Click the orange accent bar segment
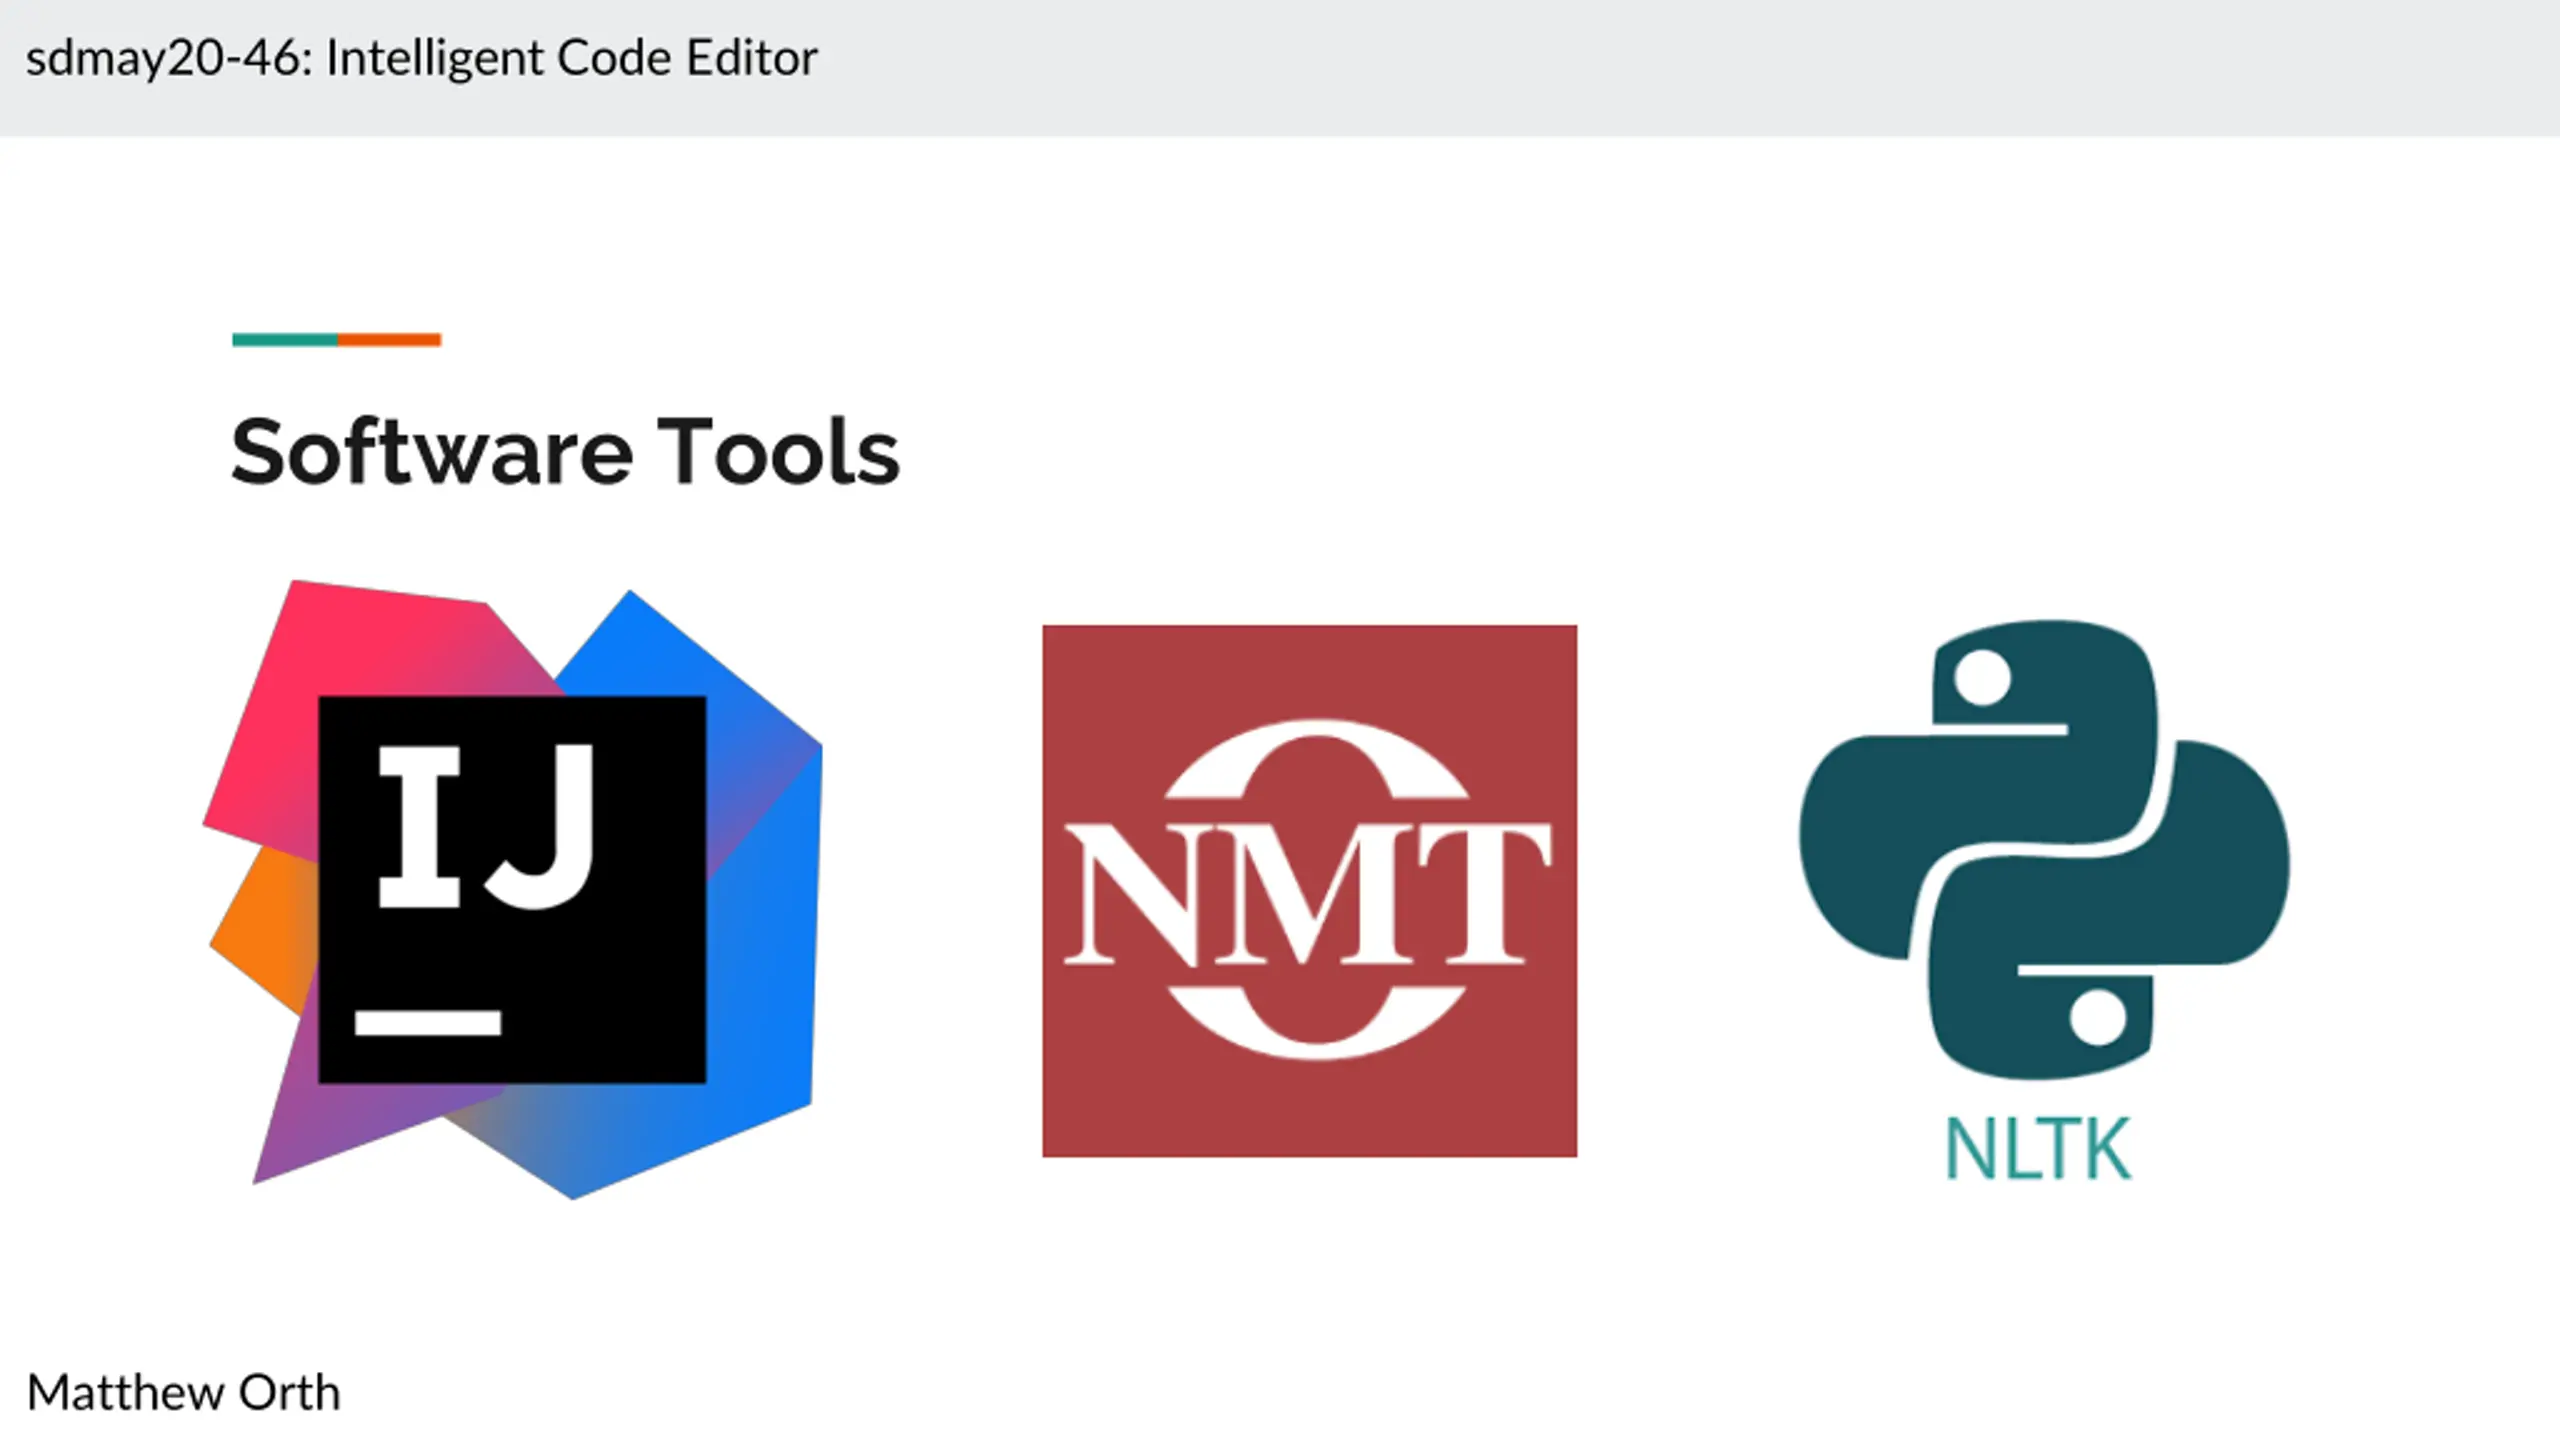Image resolution: width=2560 pixels, height=1440 pixels. click(x=389, y=340)
